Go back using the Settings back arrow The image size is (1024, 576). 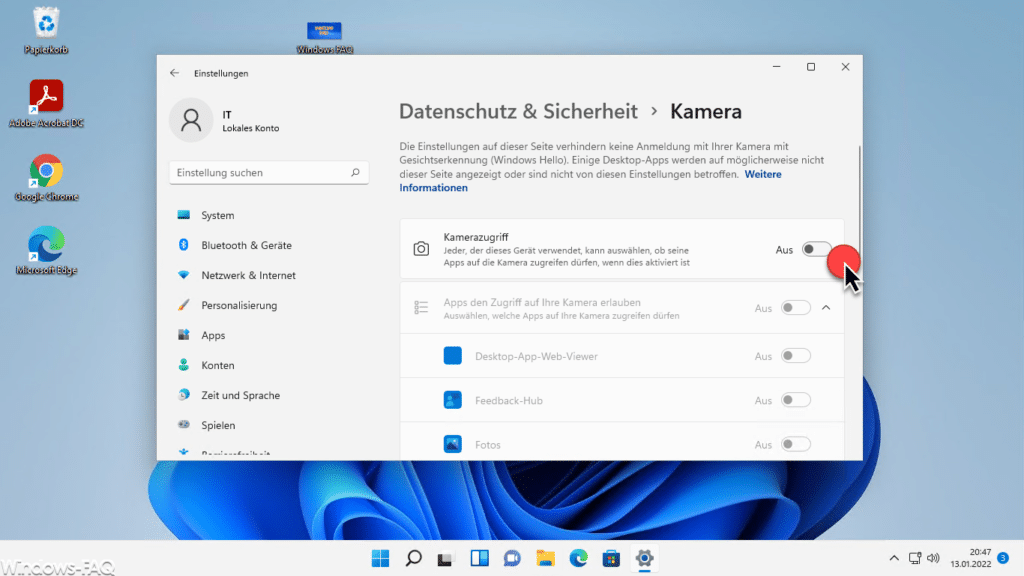coord(174,73)
